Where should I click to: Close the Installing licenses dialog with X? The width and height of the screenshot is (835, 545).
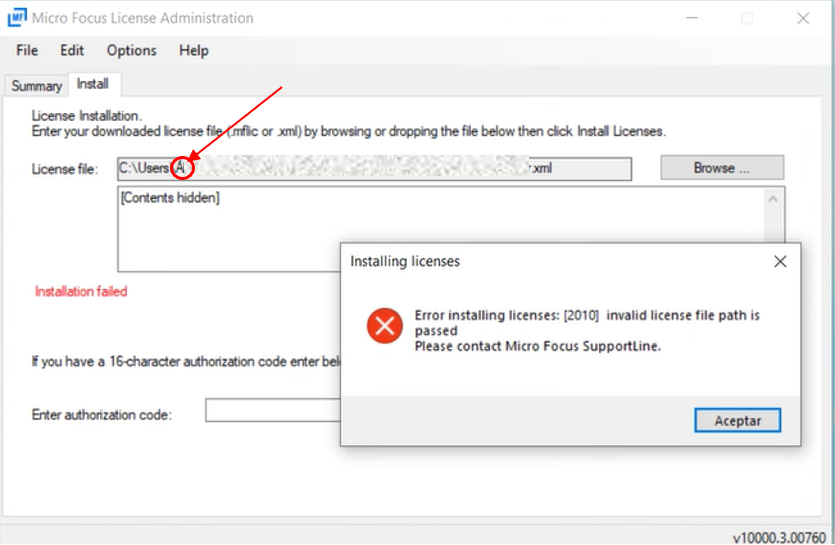[780, 261]
